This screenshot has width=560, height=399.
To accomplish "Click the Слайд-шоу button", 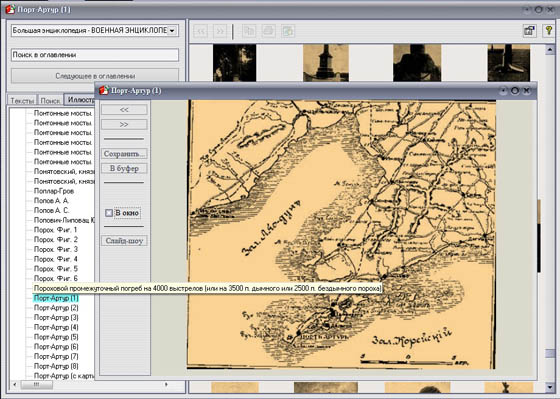I will pos(124,241).
